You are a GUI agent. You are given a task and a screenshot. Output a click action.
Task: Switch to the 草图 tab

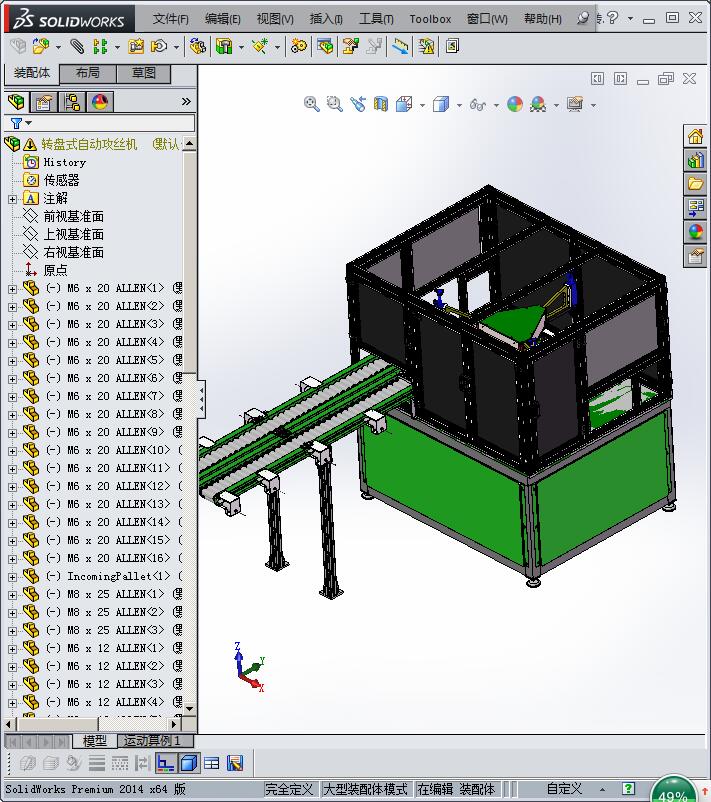(144, 73)
